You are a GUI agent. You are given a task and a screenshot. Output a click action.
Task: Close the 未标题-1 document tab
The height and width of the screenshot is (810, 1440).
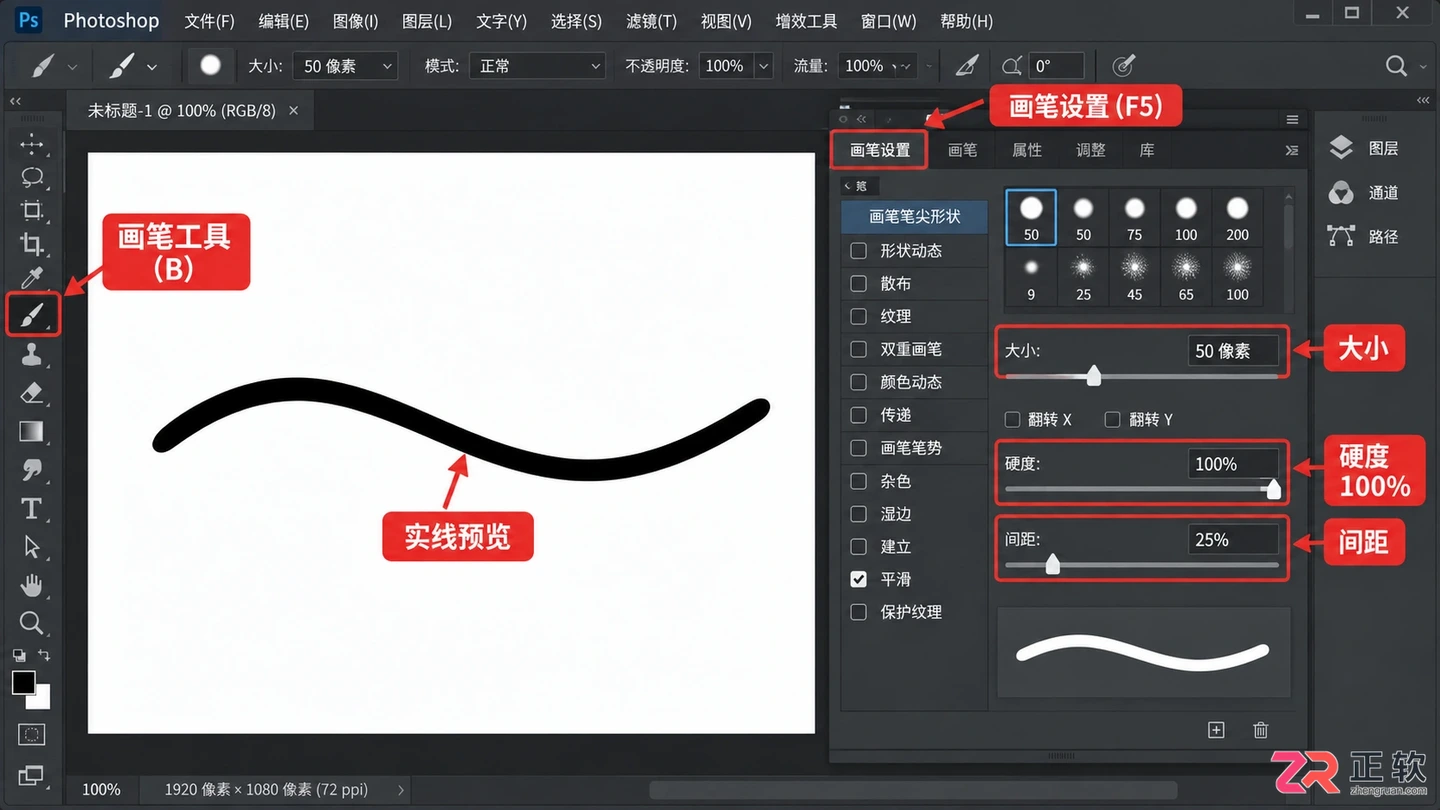(x=293, y=111)
